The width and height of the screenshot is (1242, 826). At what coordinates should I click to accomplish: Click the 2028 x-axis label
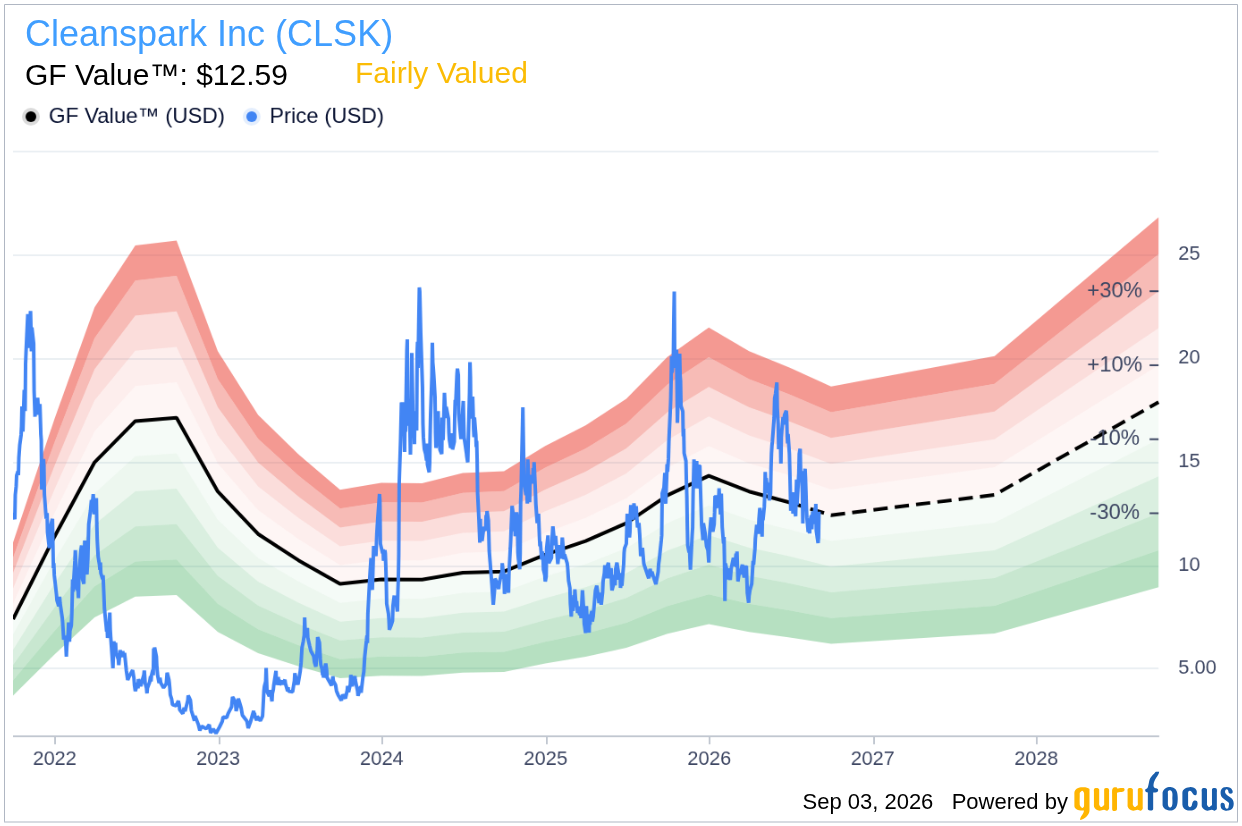coord(1037,758)
